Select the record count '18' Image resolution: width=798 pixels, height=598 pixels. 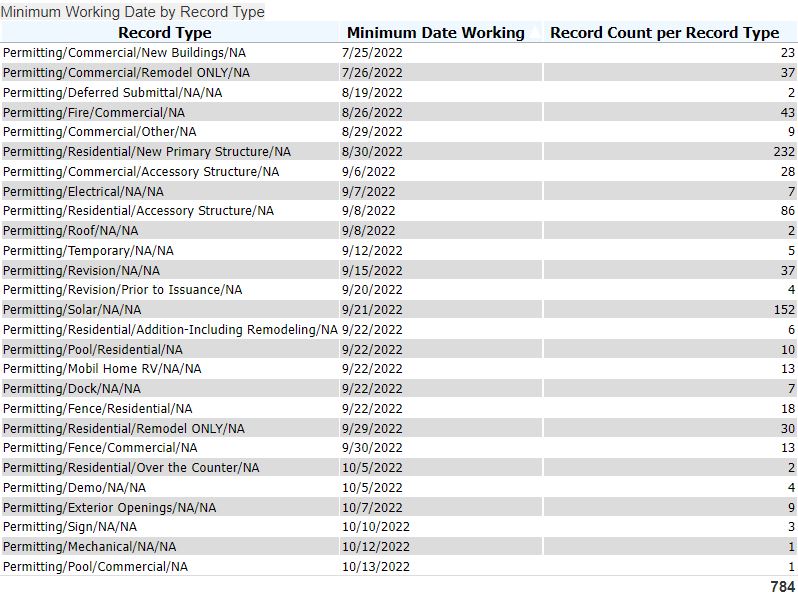click(x=787, y=408)
